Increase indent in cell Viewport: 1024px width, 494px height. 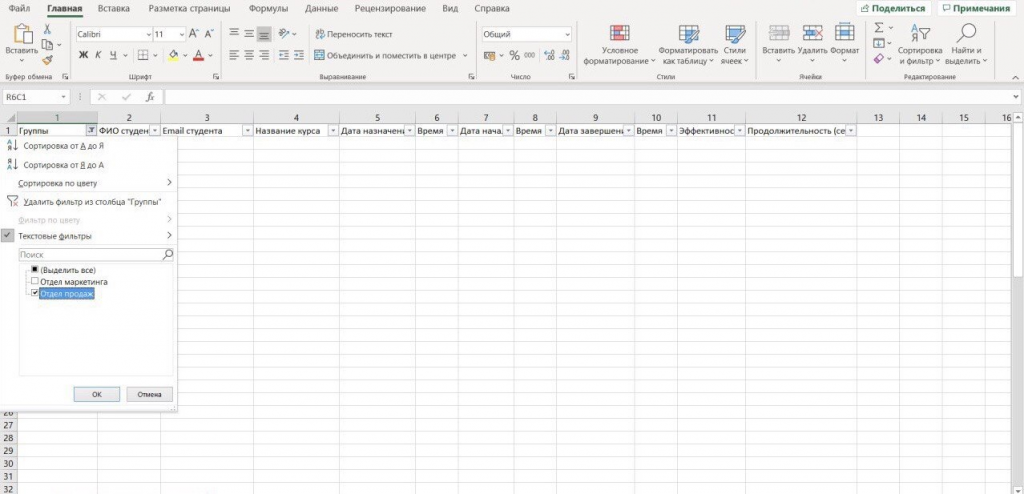(299, 56)
